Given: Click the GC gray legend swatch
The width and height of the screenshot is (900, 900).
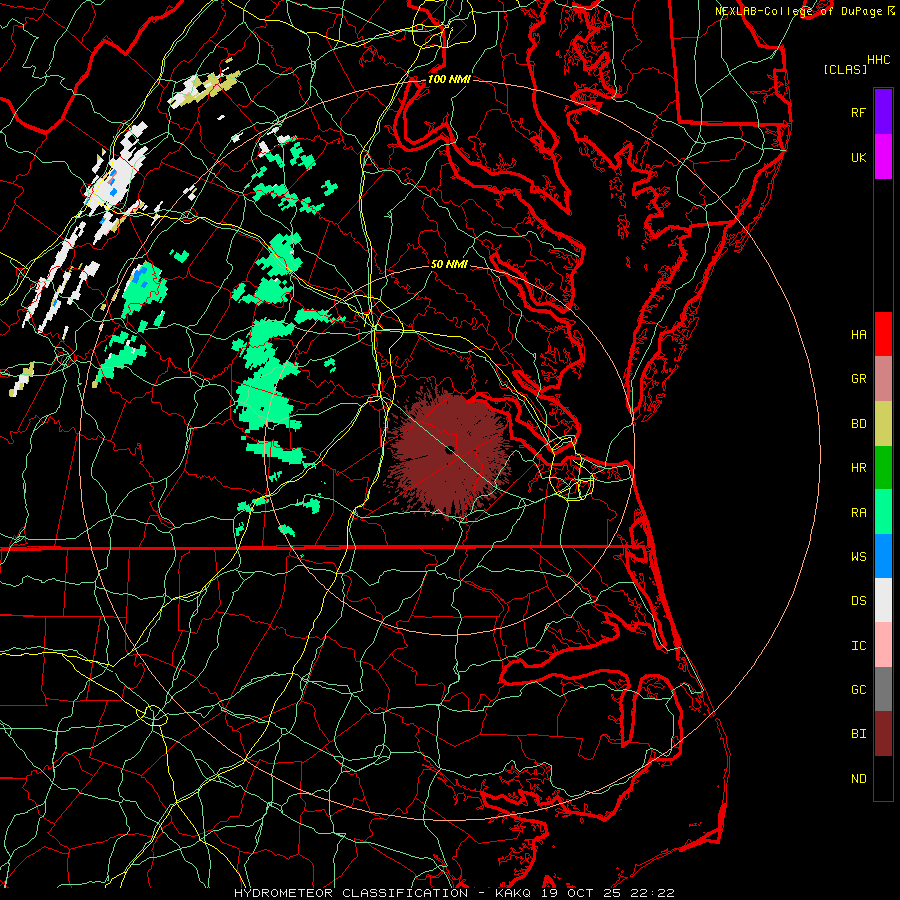Looking at the screenshot, I should pos(883,689).
